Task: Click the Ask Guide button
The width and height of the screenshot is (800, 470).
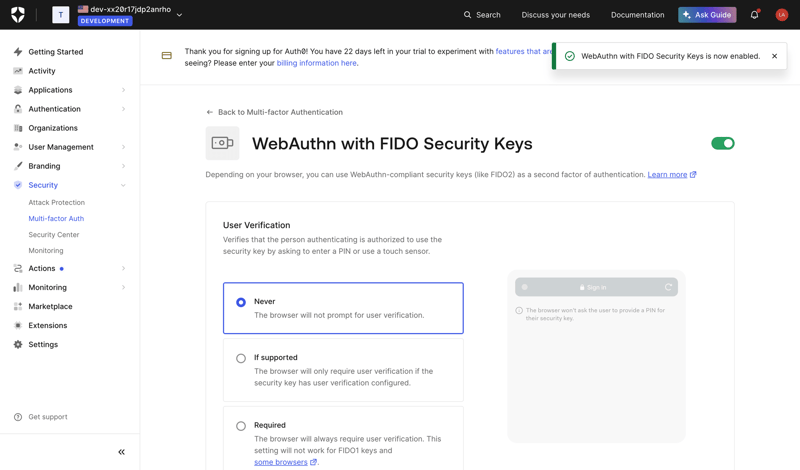Action: pos(707,15)
